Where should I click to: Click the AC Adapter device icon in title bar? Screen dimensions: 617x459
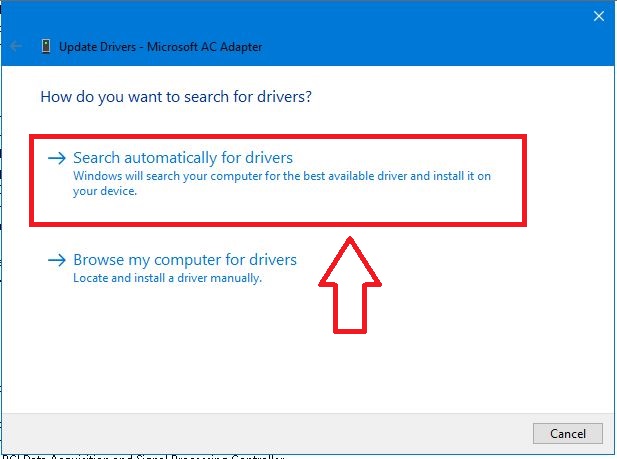pos(46,46)
